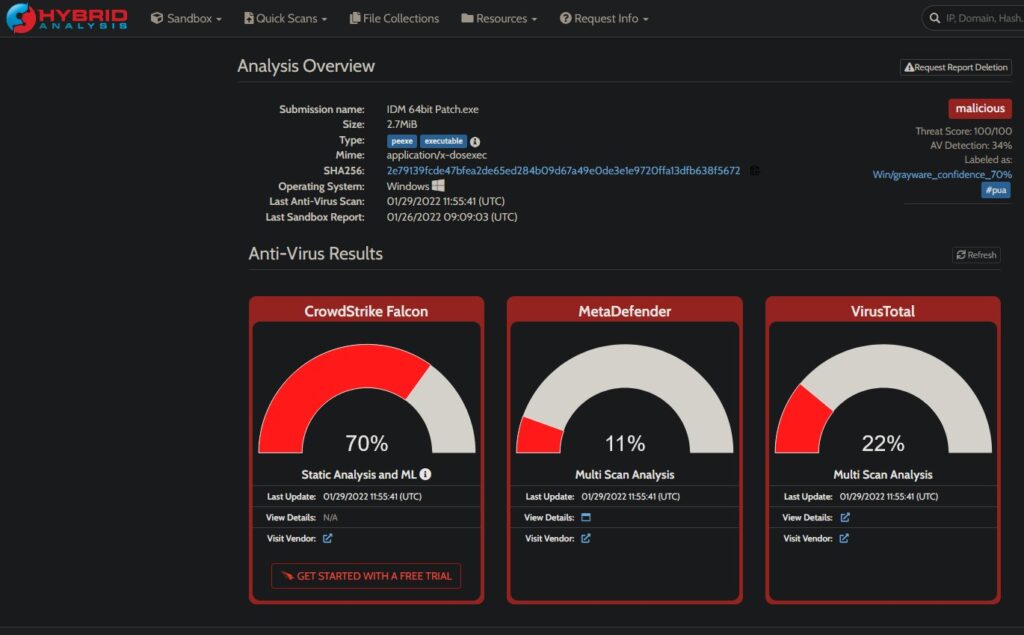Viewport: 1024px width, 635px height.
Task: Click the MetaDefender 11% gauge
Action: point(624,399)
